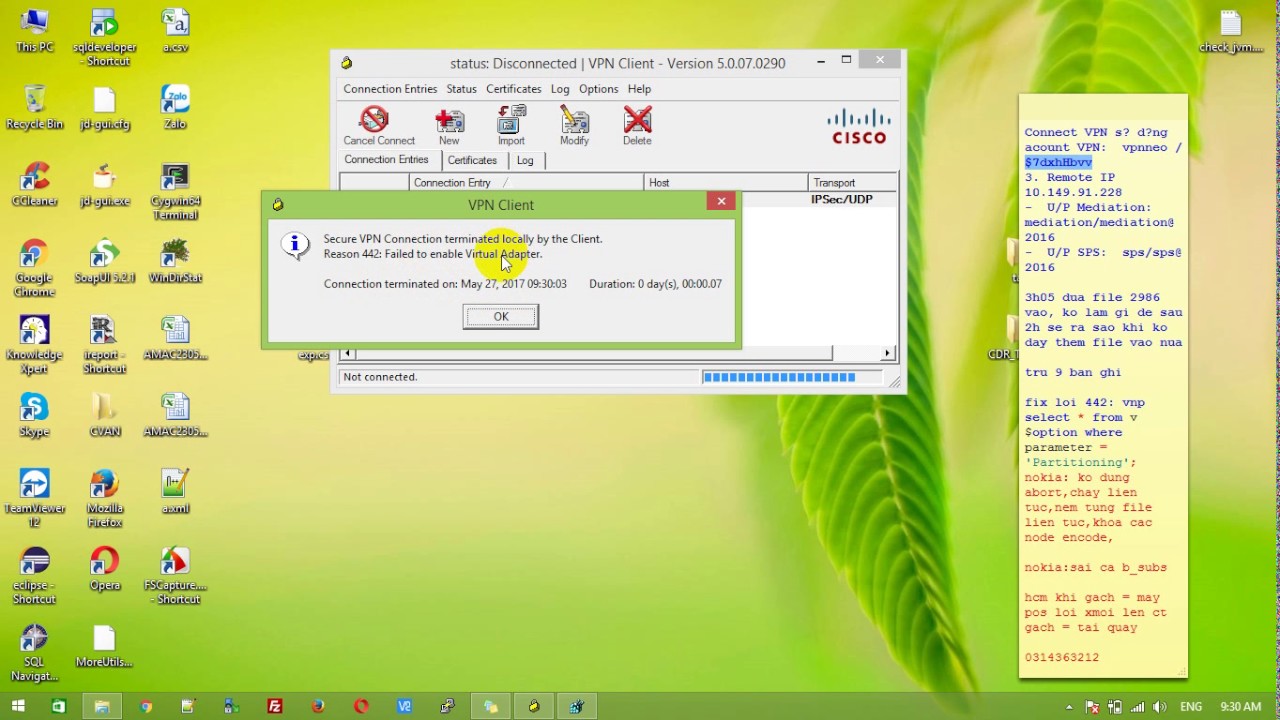Click the jd-gui.exe desktop icon
1280x720 pixels.
[x=104, y=184]
